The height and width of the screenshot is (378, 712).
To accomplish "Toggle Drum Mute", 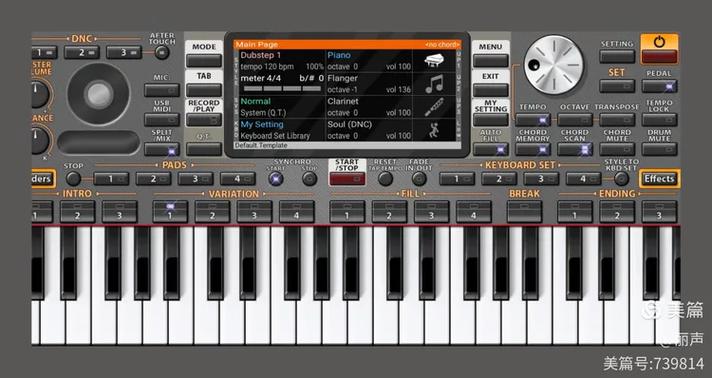I will pos(659,149).
